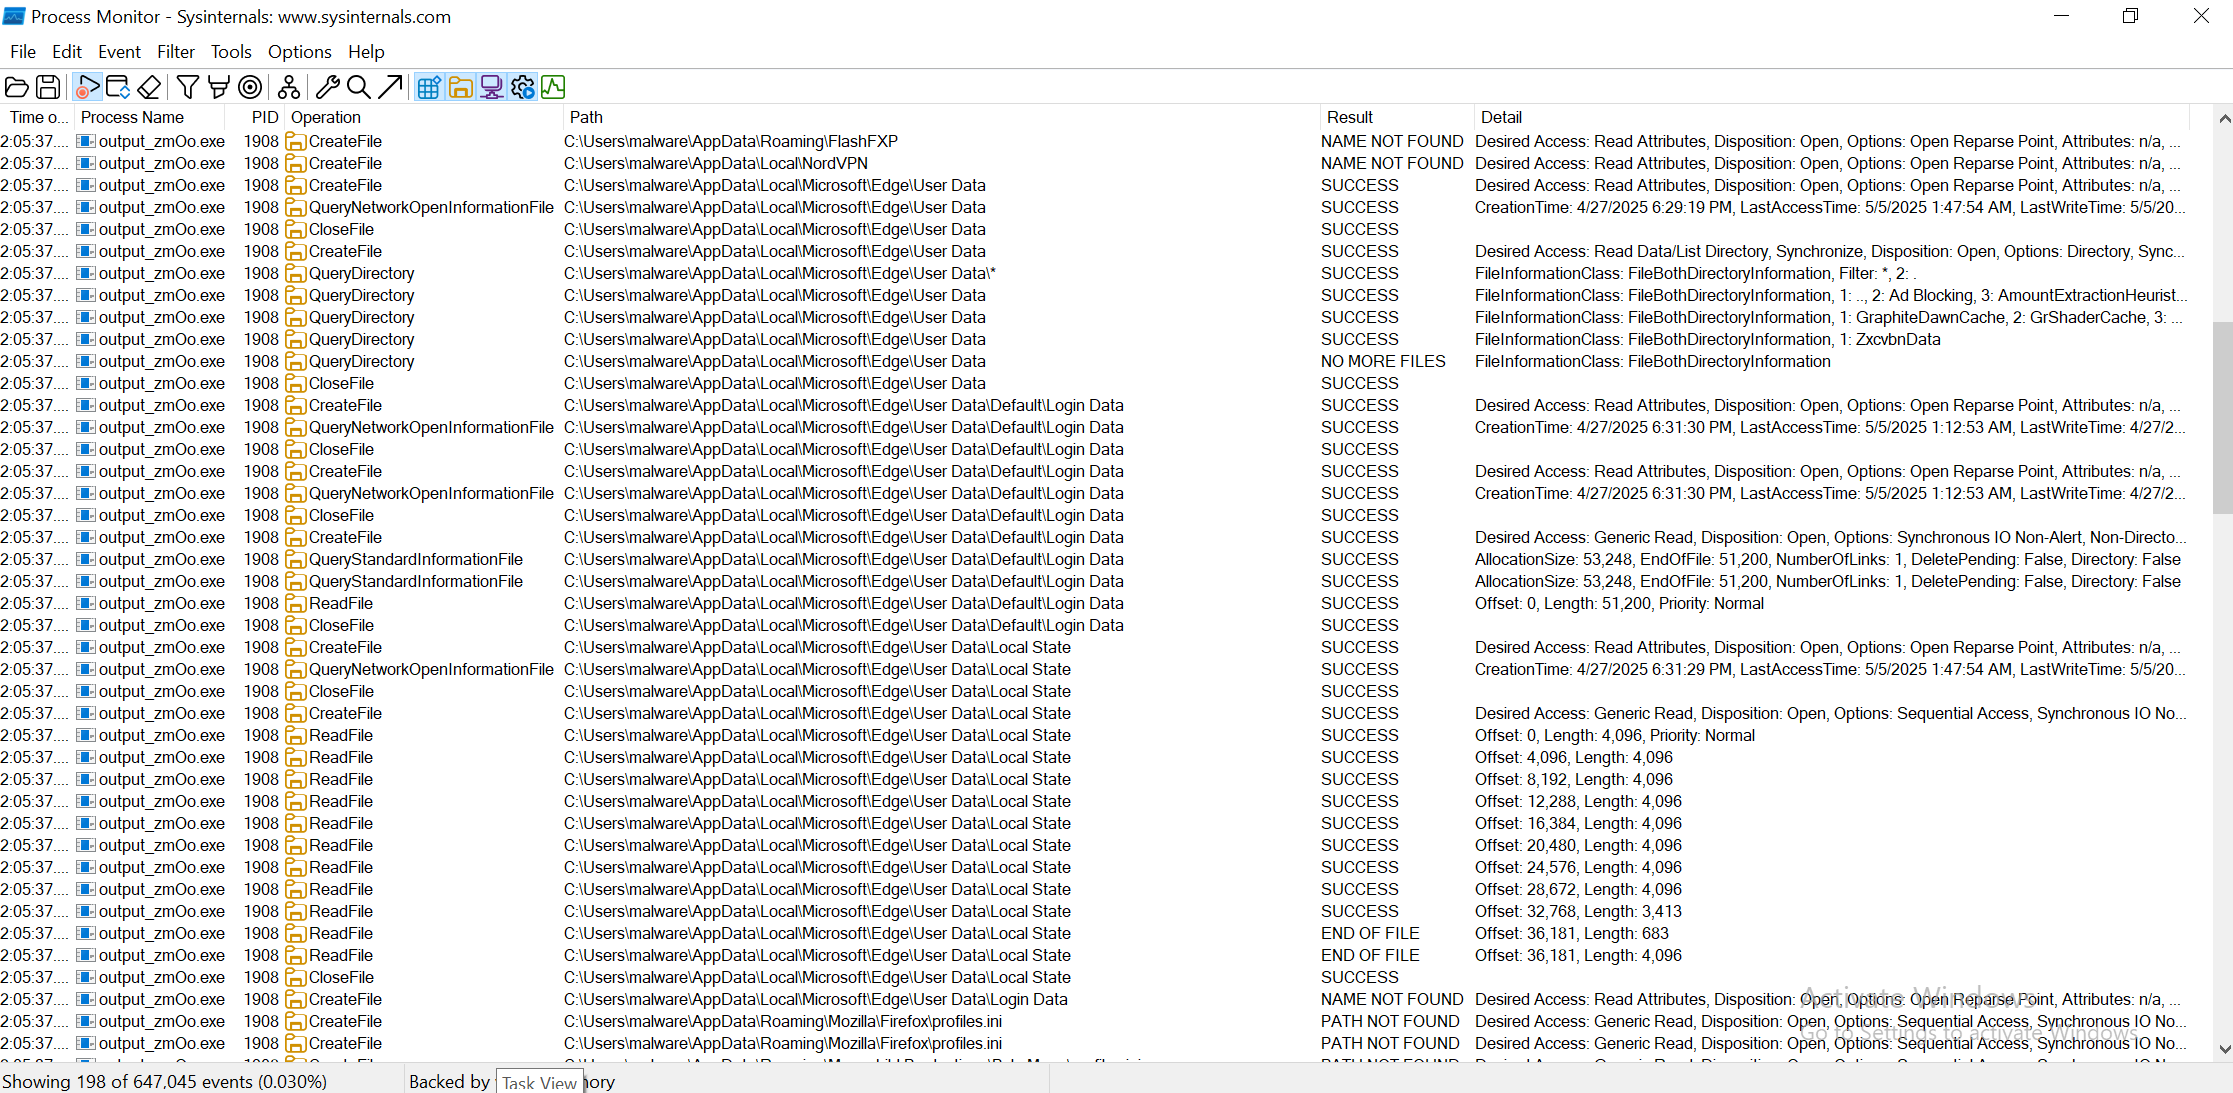Viewport: 2233px width, 1093px height.
Task: Click the Process Monitor title bar app icon
Action: point(14,16)
